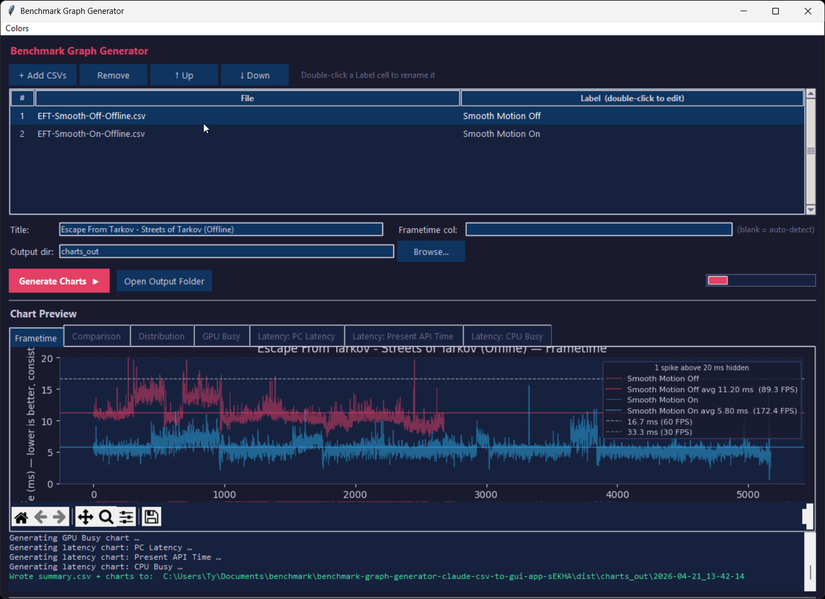Click the Frametime col input field
Viewport: 825px width, 599px height.
coord(598,229)
